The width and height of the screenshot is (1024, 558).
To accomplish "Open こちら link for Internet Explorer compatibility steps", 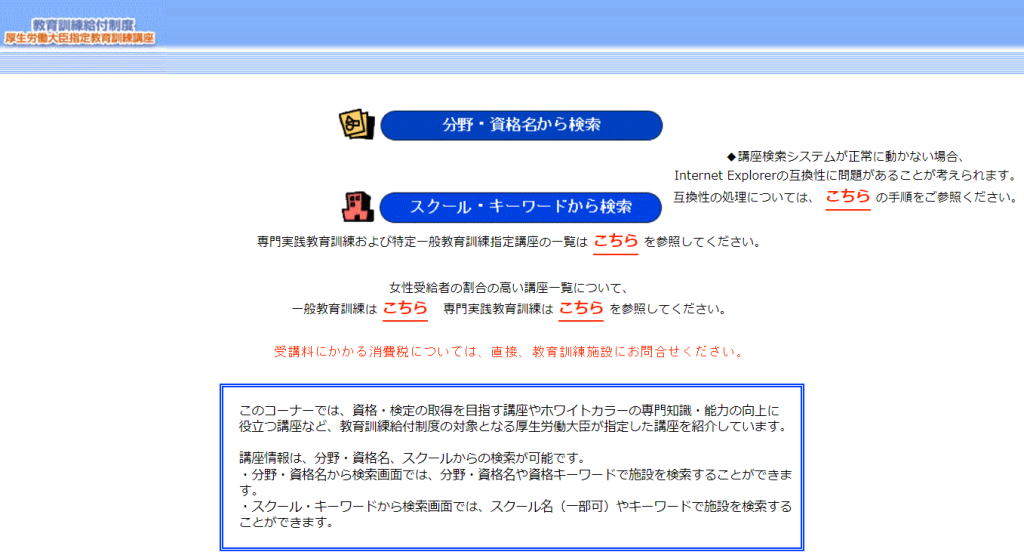I will click(848, 197).
